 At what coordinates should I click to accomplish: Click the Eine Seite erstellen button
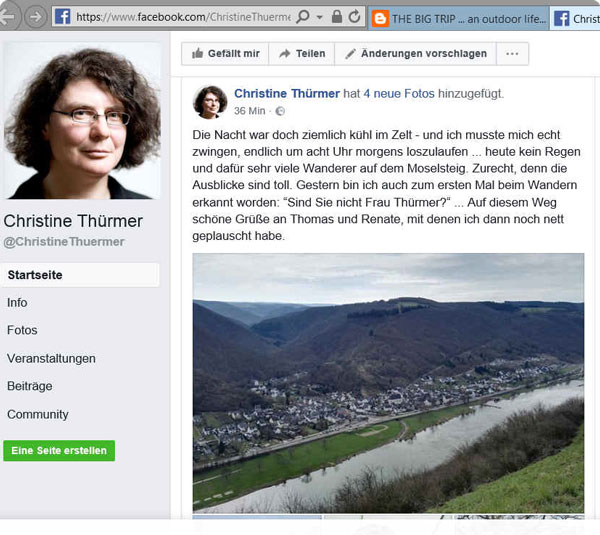(59, 450)
